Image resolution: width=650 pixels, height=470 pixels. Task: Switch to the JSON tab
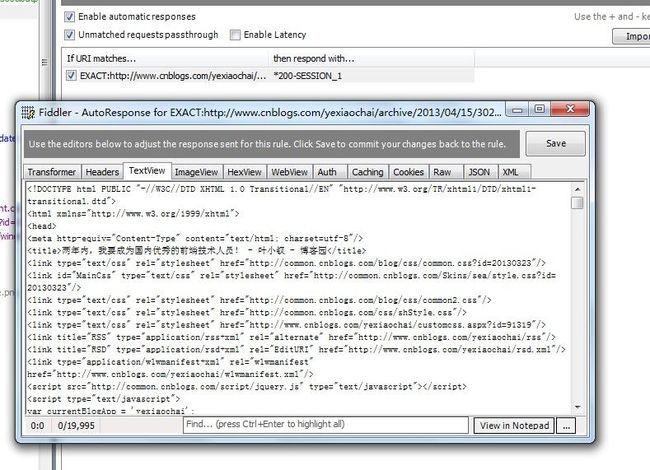point(479,172)
